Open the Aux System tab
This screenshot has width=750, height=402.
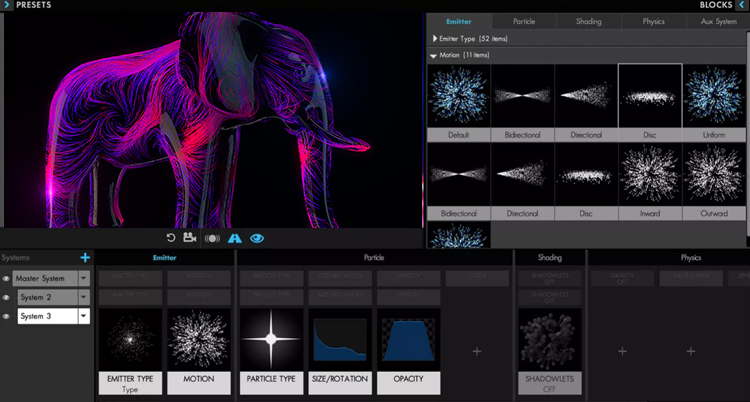click(718, 21)
